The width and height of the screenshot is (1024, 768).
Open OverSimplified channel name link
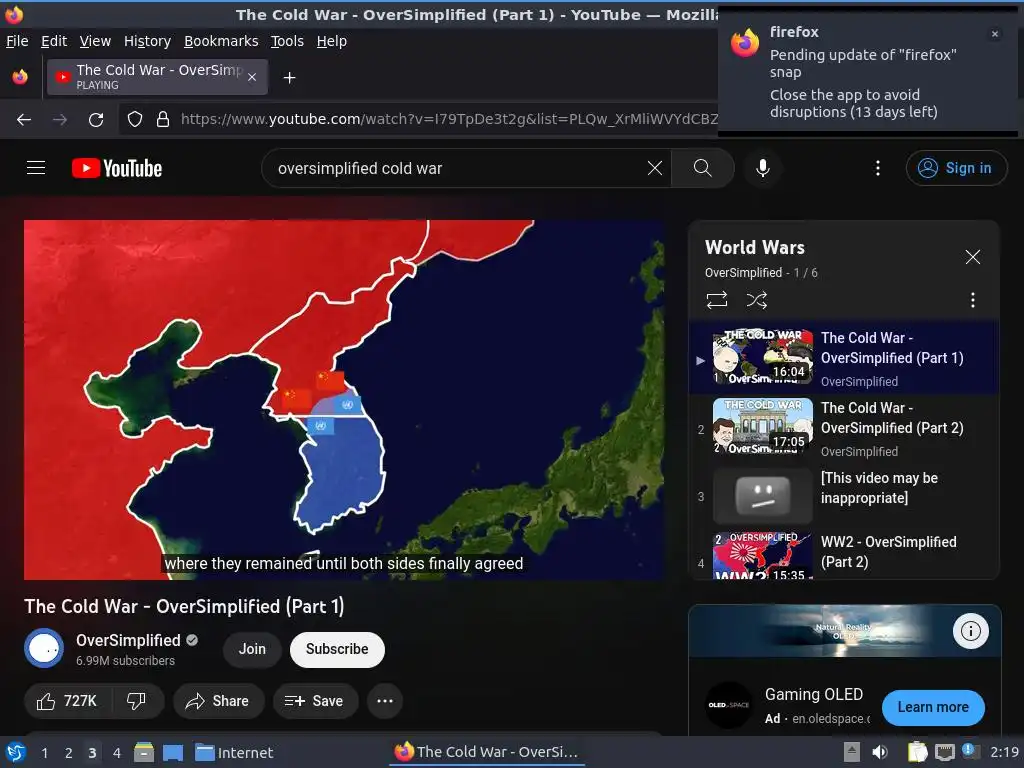point(128,640)
